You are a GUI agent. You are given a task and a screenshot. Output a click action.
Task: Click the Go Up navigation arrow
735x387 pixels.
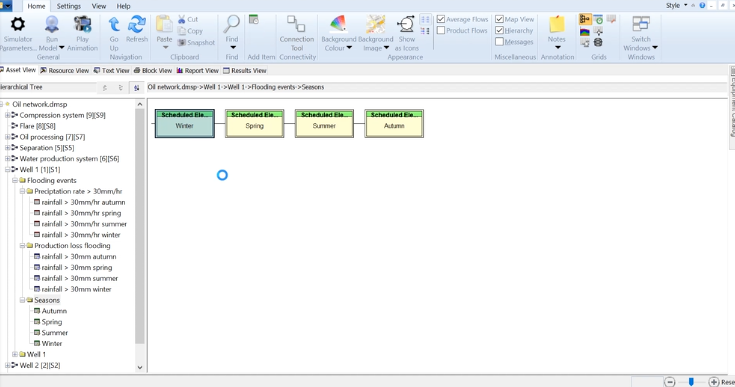coord(114,24)
